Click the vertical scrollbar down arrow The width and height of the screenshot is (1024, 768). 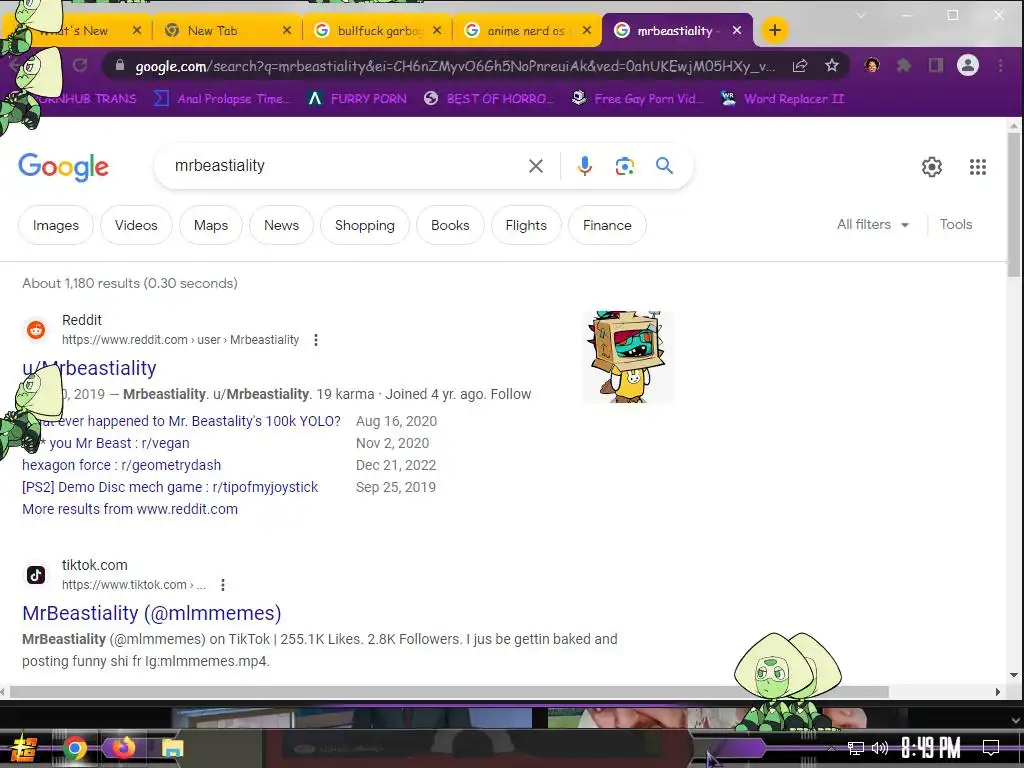coord(1014,675)
